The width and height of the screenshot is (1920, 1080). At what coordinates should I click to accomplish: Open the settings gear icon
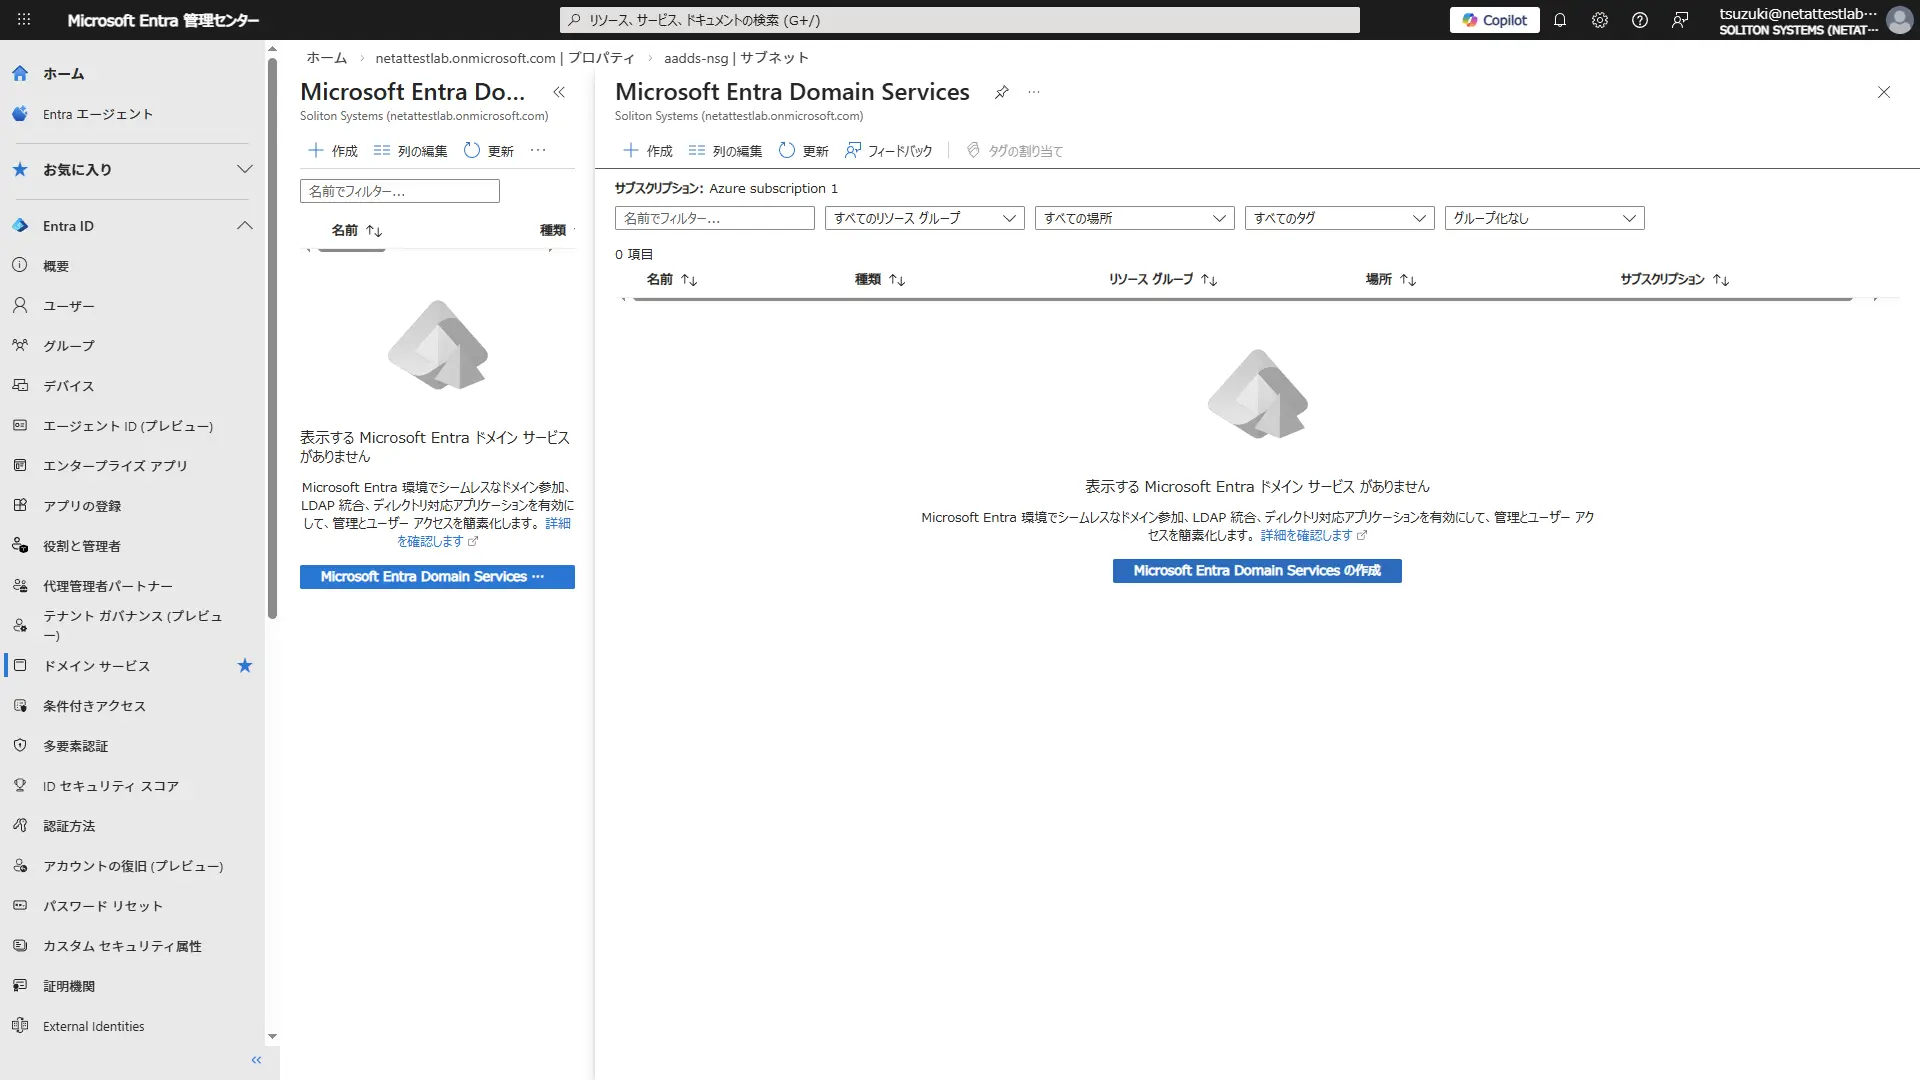pyautogui.click(x=1600, y=20)
